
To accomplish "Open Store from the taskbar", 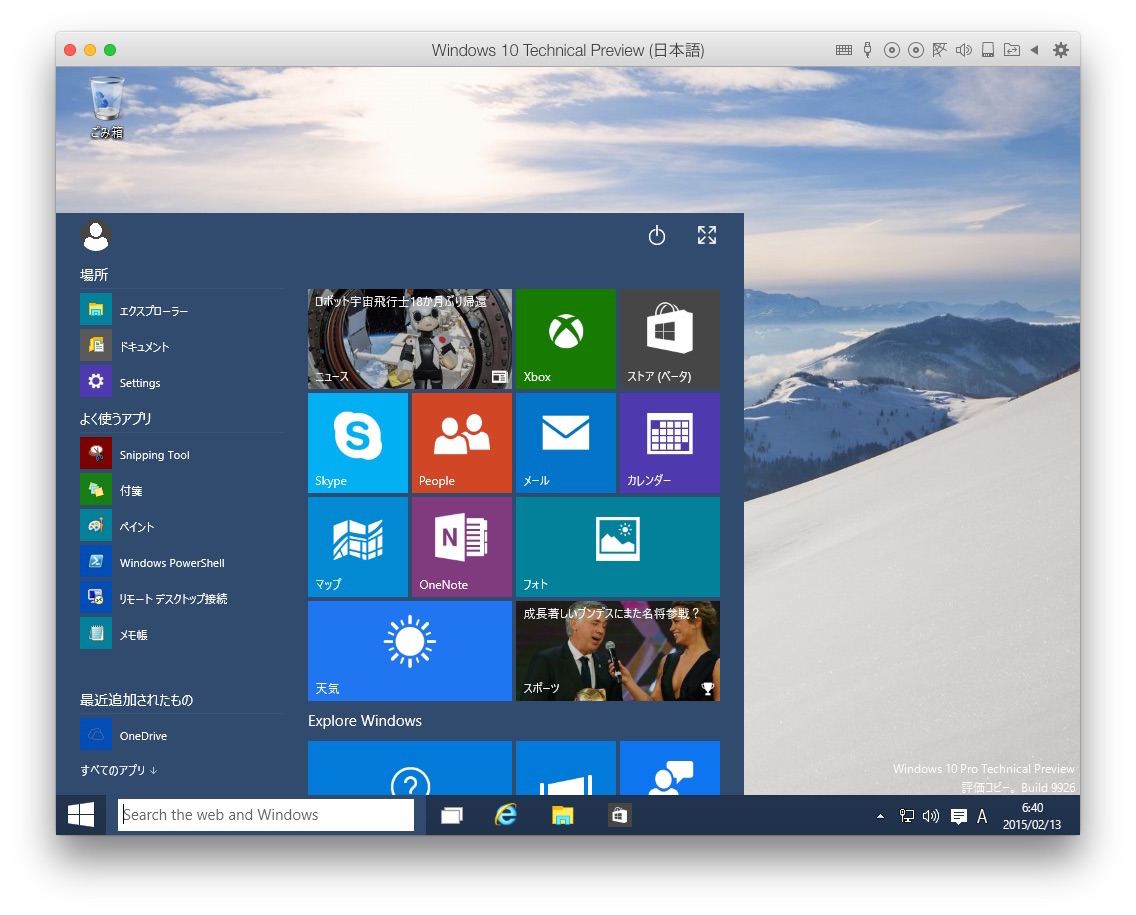I will pos(619,816).
